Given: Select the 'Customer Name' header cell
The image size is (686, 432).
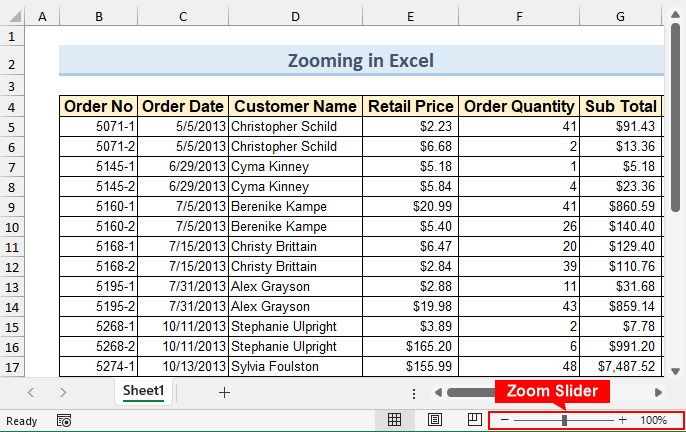Looking at the screenshot, I should click(x=295, y=106).
